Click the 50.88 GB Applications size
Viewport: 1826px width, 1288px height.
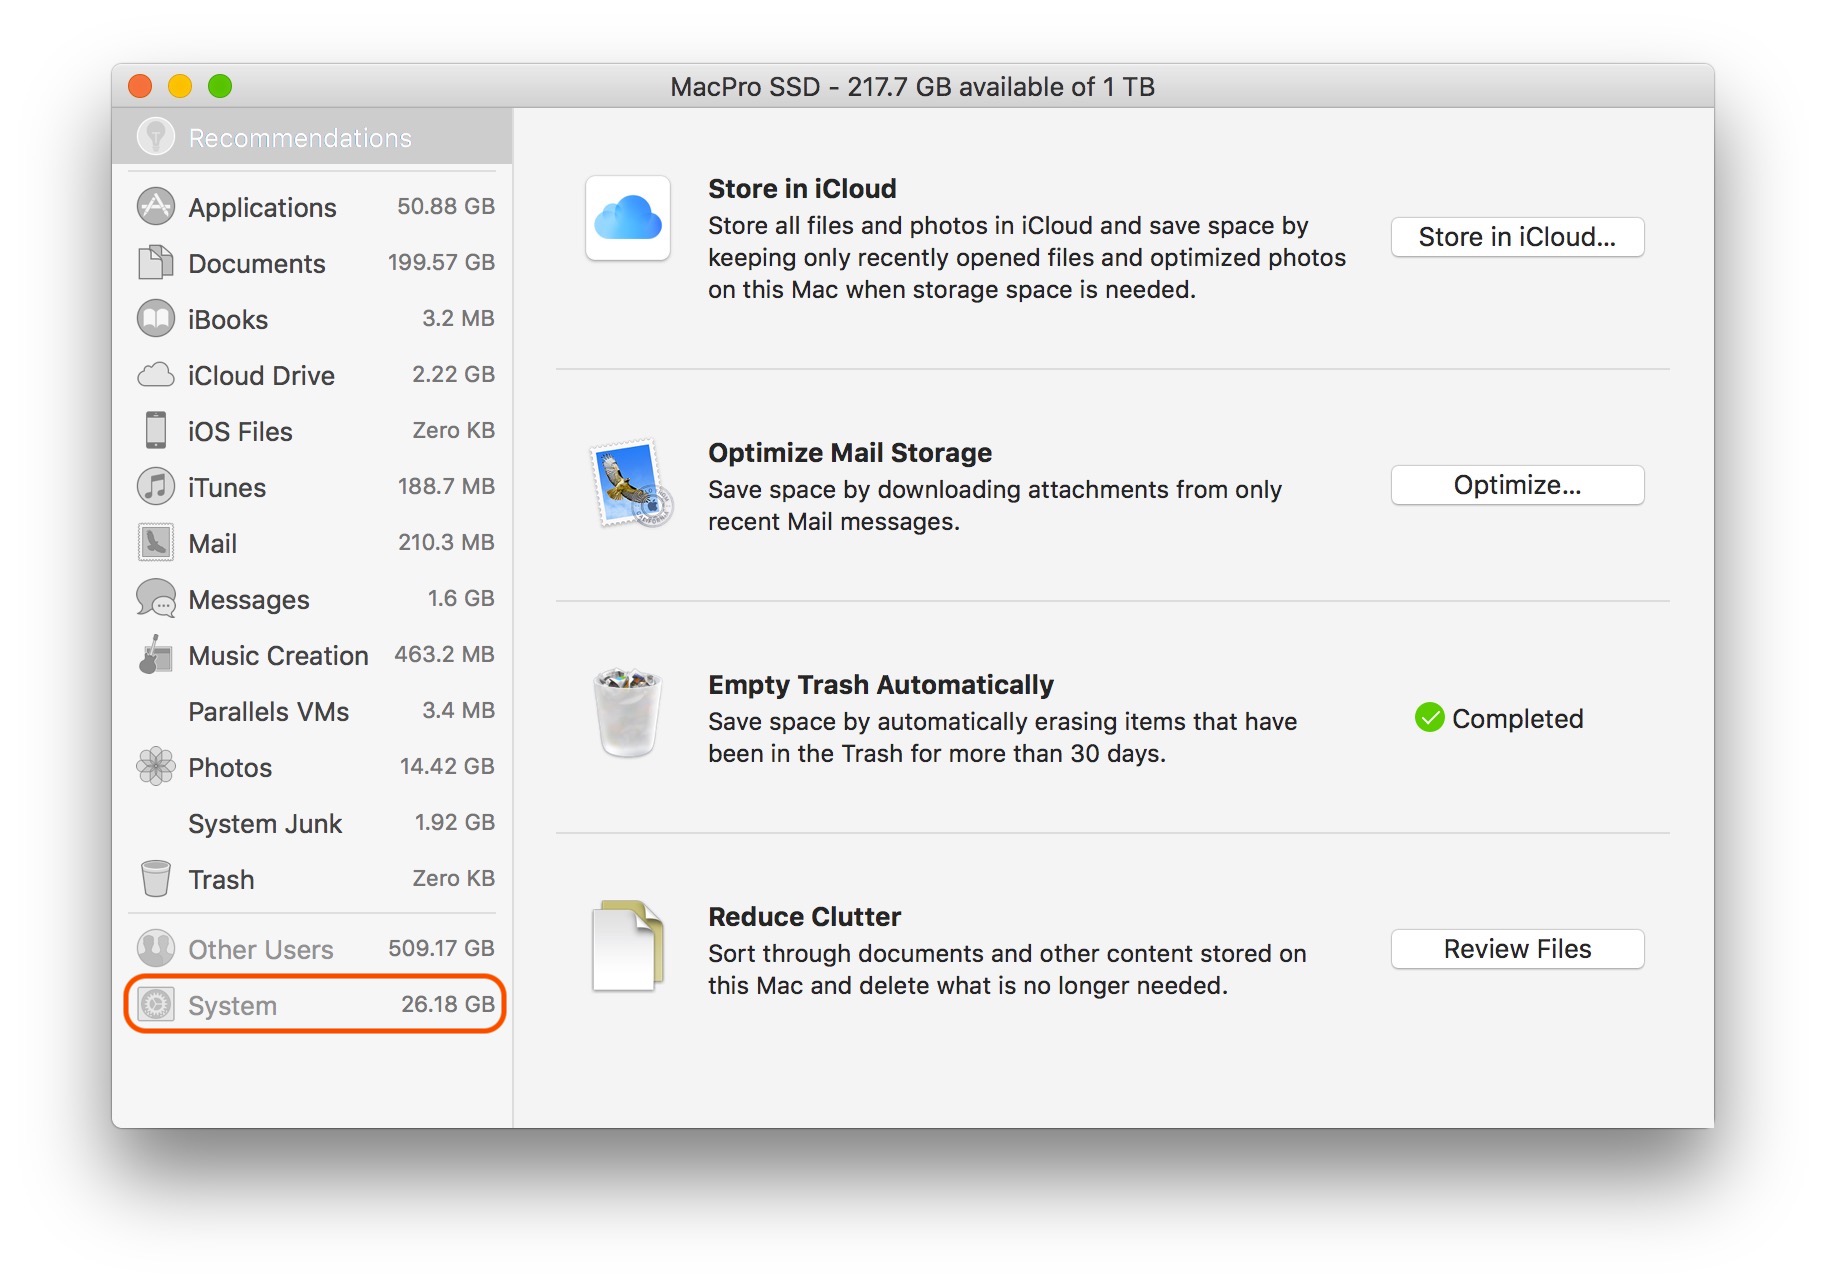point(446,206)
